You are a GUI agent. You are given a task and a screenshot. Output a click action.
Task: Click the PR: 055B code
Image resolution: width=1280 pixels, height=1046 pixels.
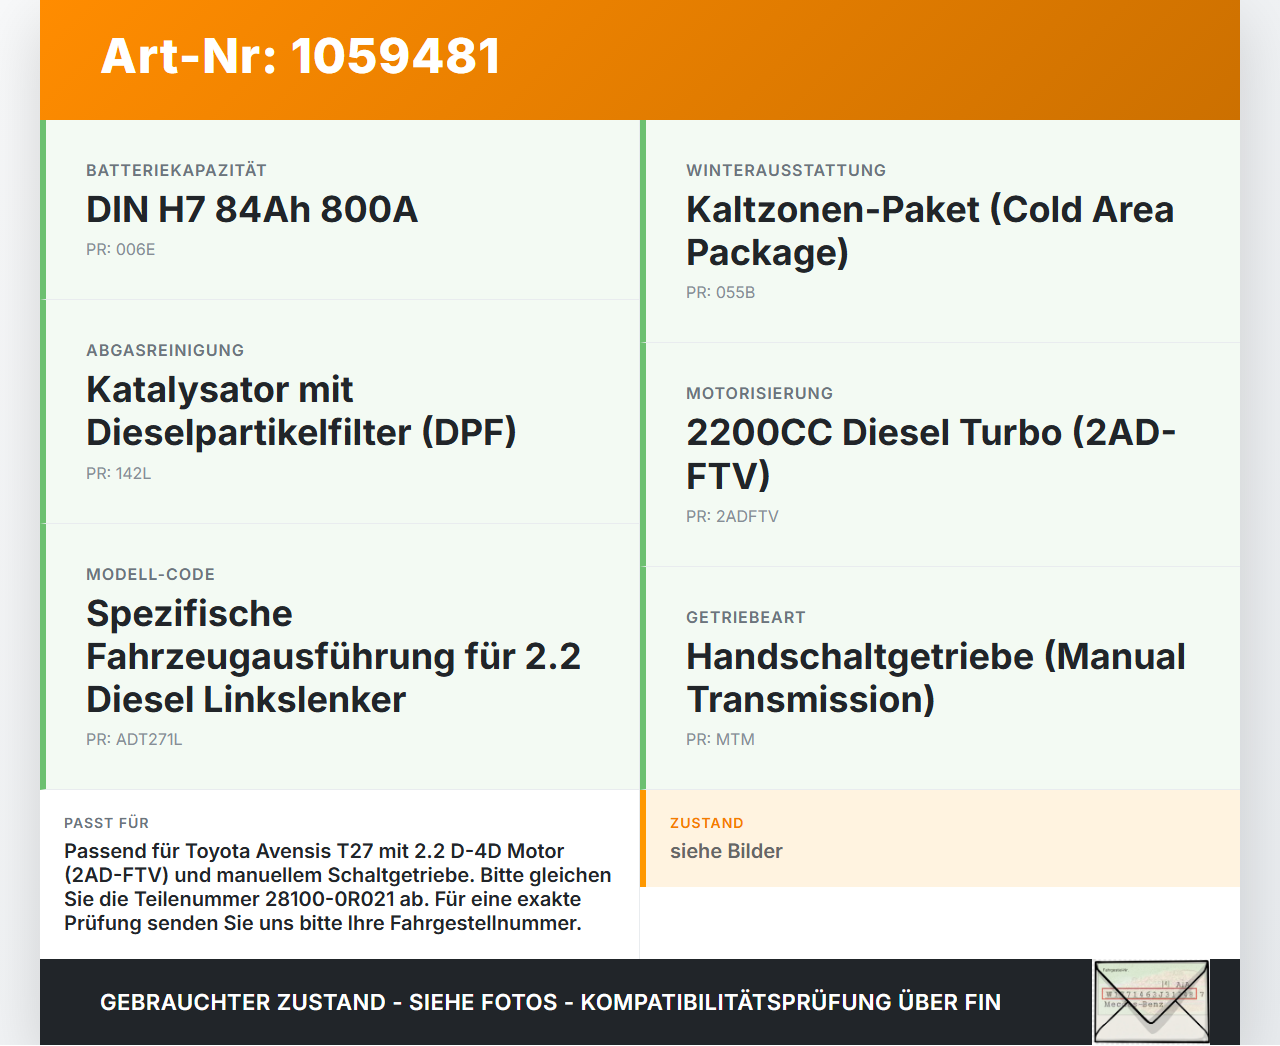tap(720, 292)
